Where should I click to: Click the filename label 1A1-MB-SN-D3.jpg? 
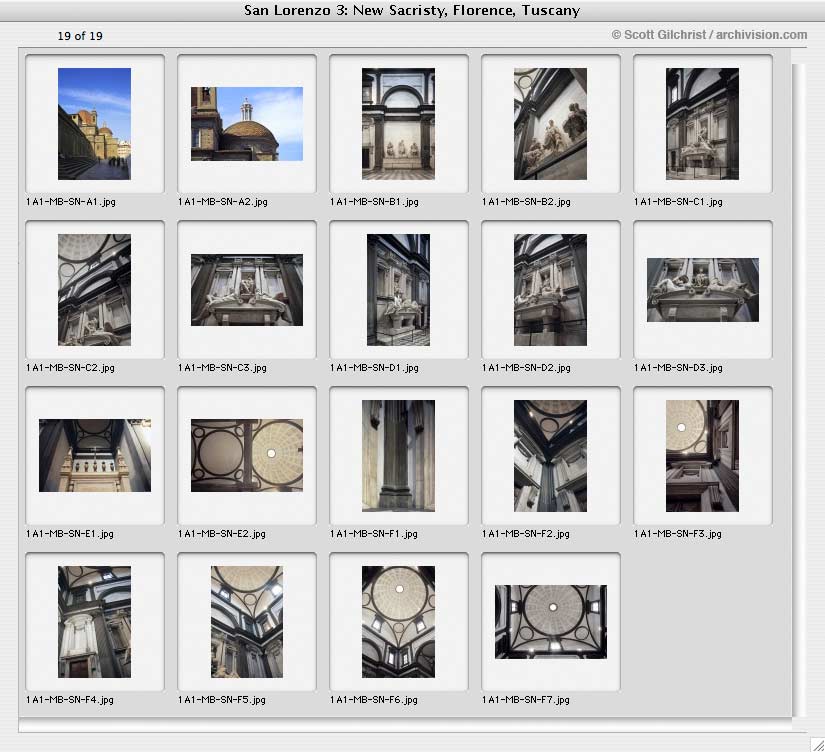pos(678,368)
